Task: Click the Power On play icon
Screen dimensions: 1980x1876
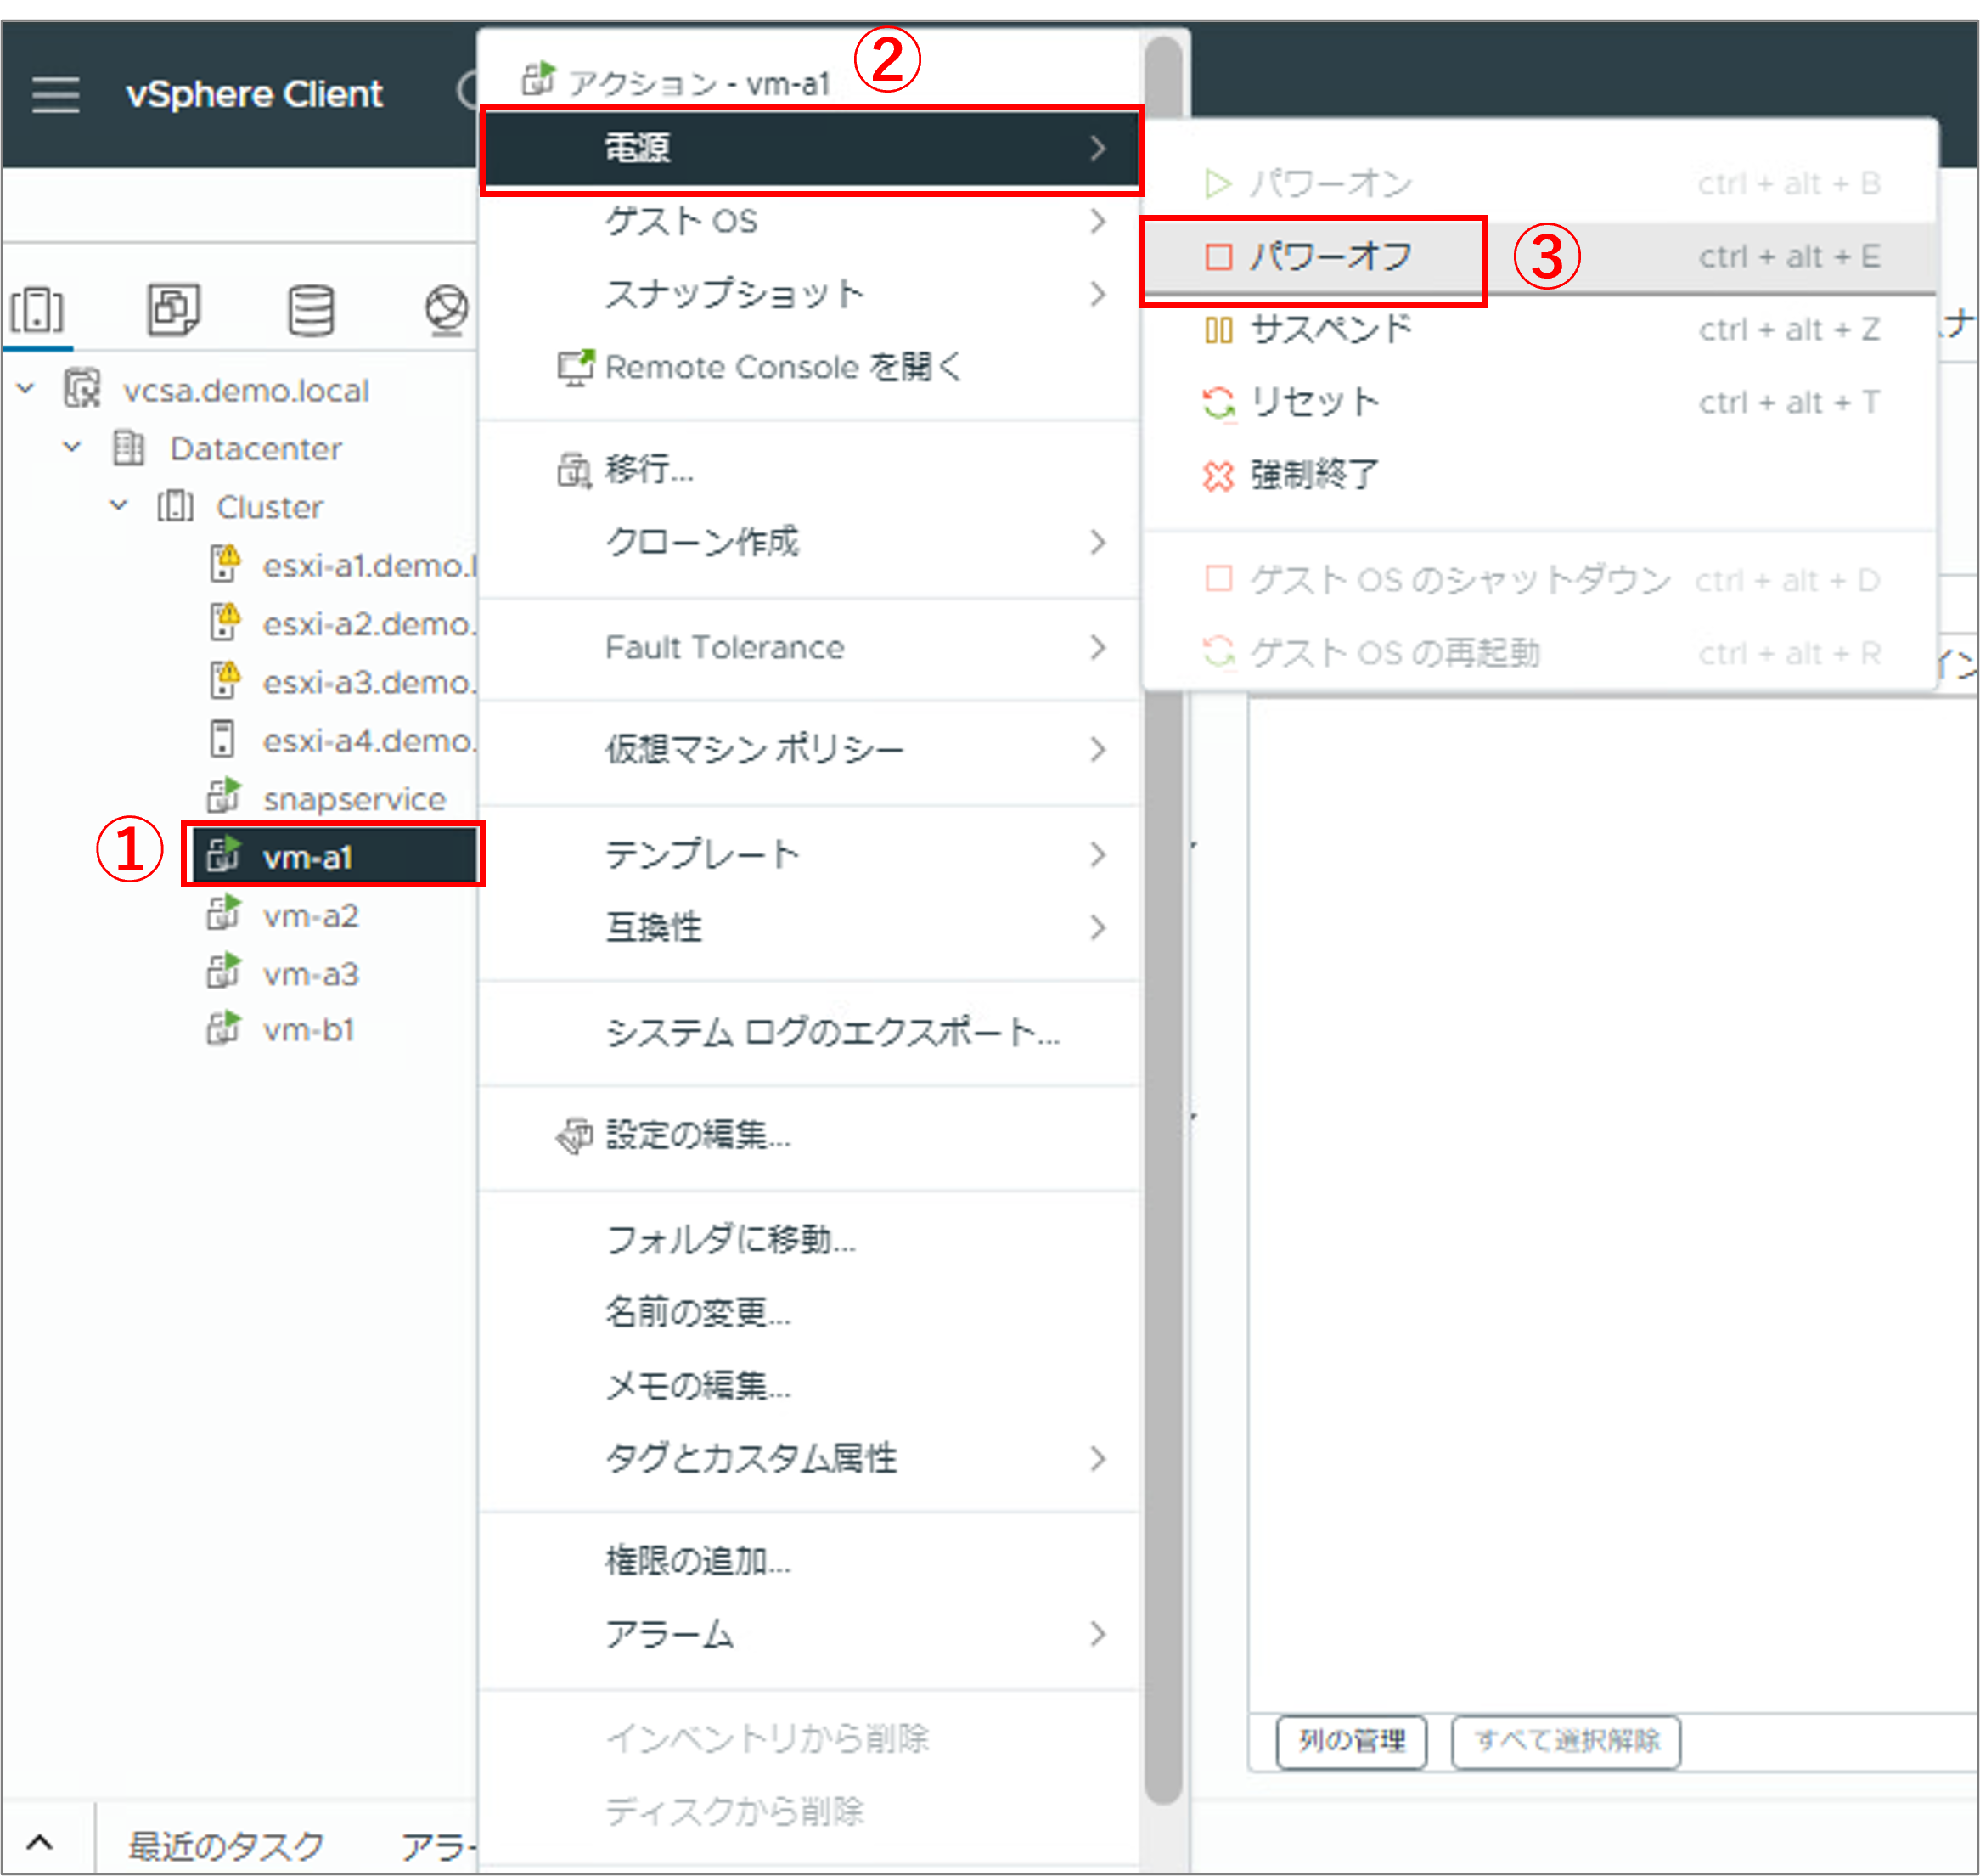Action: (x=1218, y=184)
